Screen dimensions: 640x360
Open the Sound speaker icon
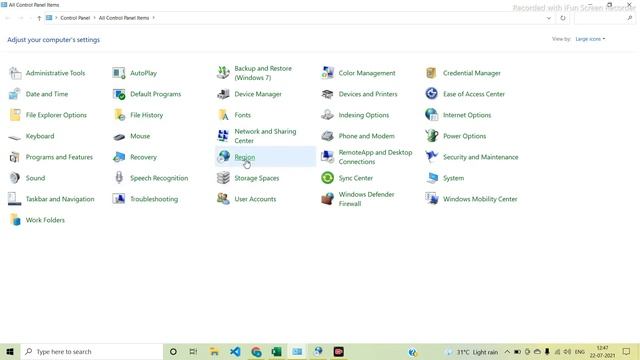(15, 178)
